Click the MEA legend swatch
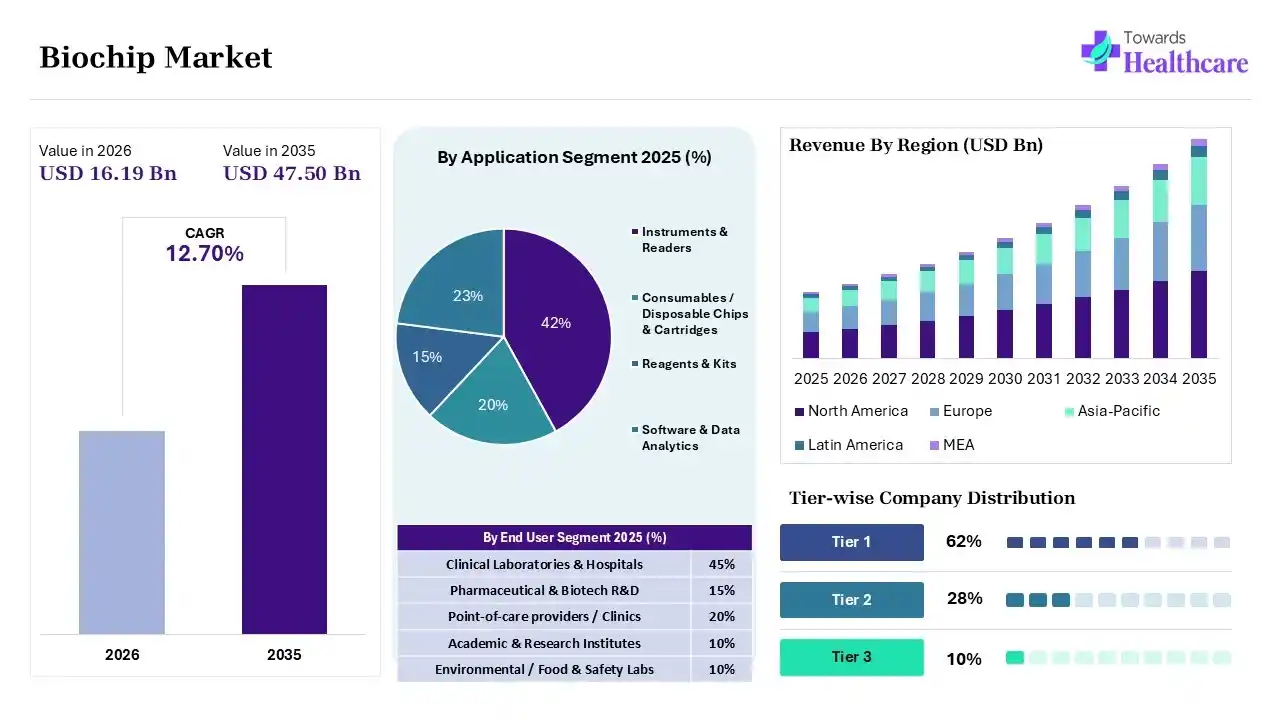 [934, 446]
